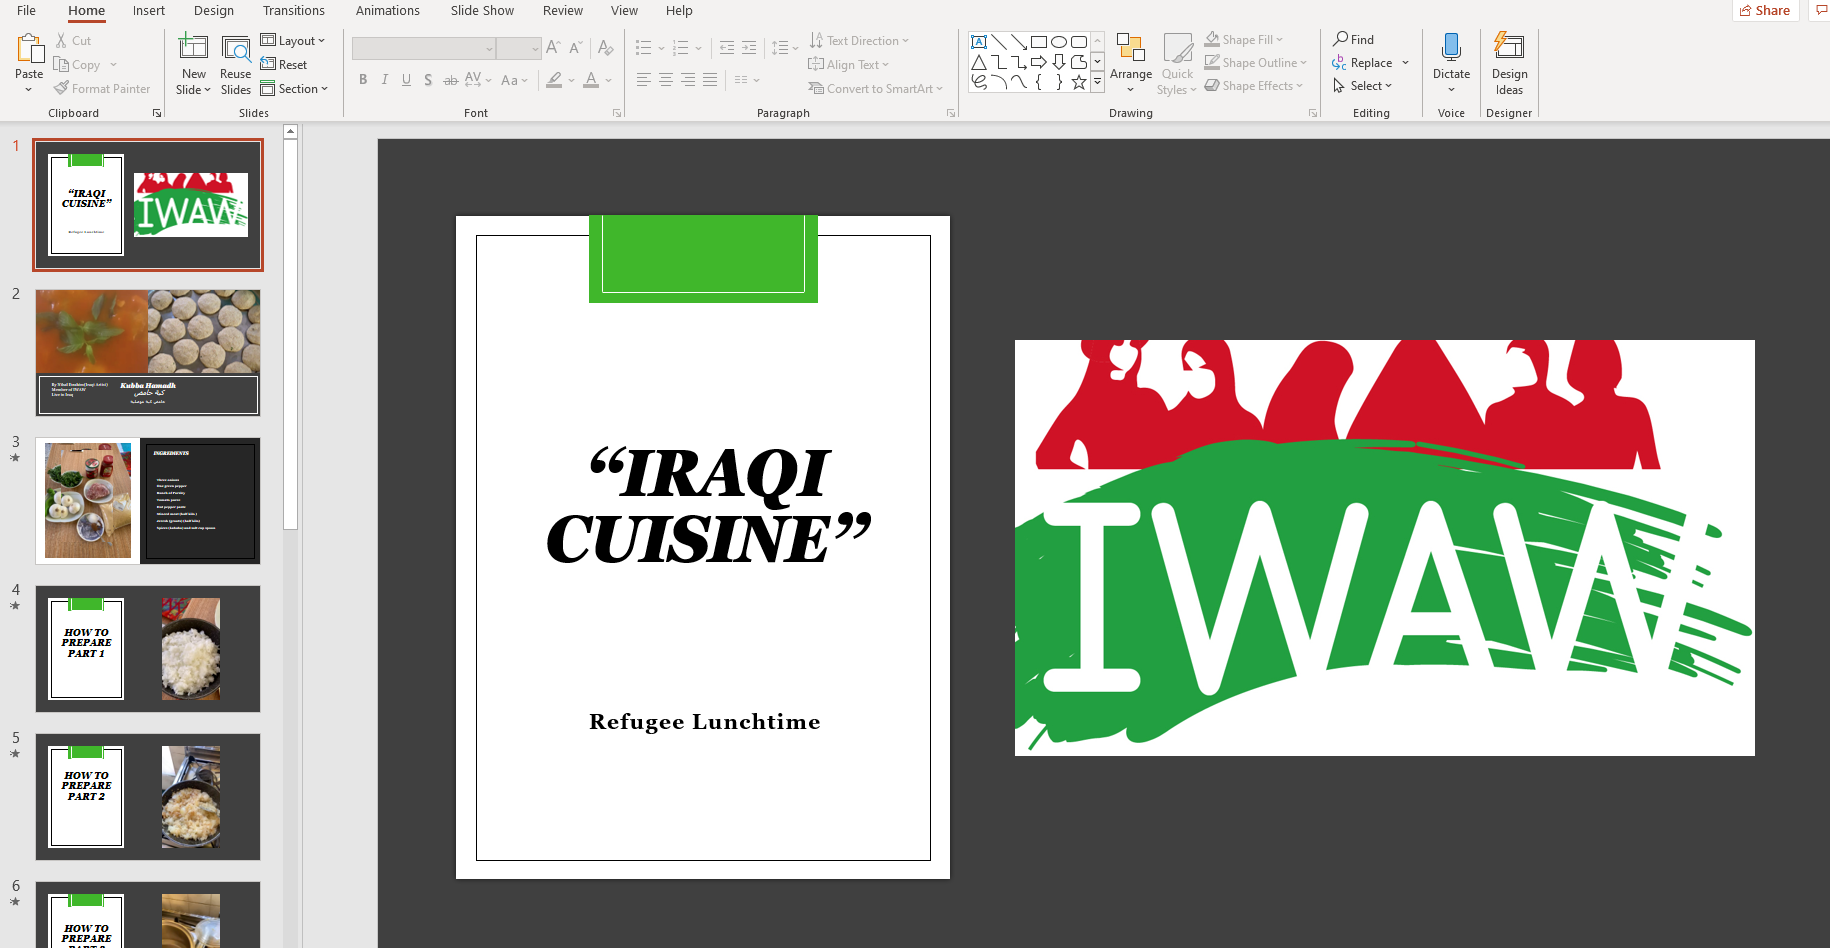Toggle Underline formatting

click(x=406, y=80)
